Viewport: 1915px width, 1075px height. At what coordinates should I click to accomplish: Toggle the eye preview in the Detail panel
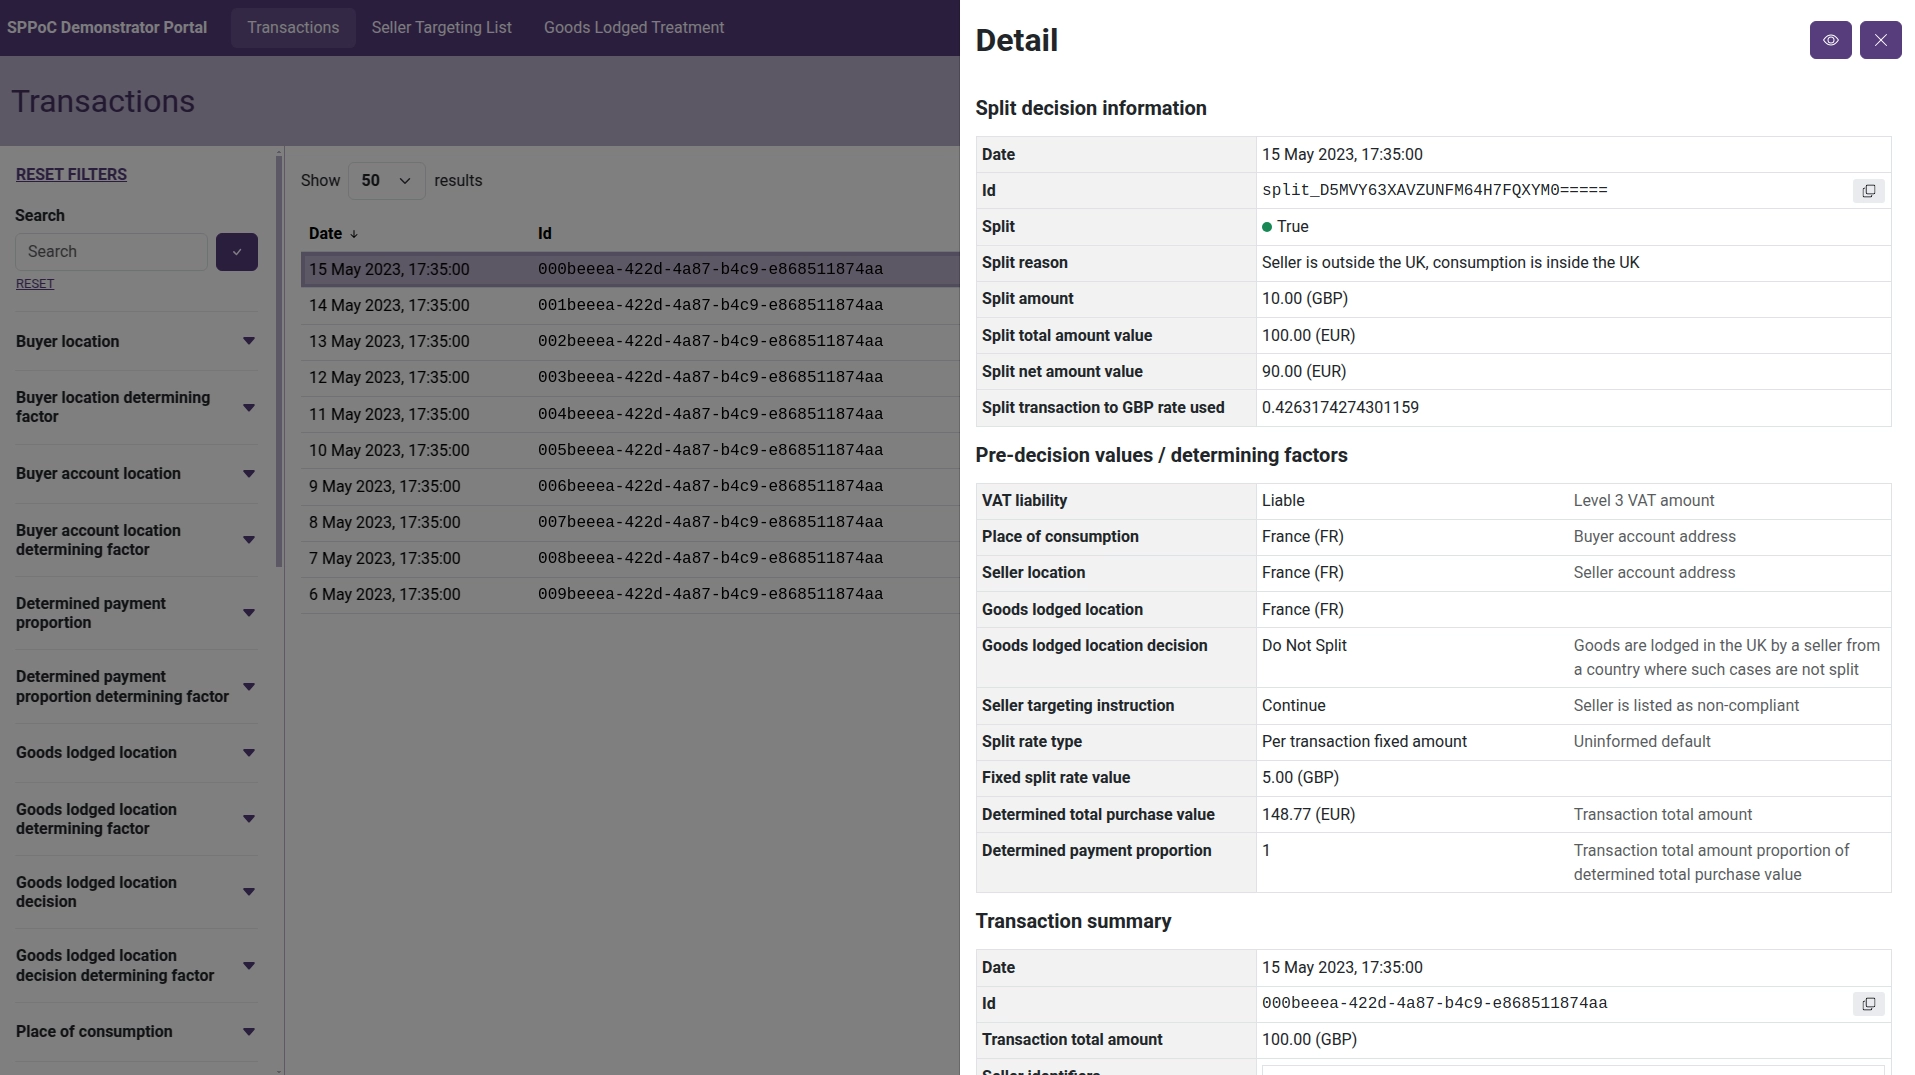(x=1830, y=40)
